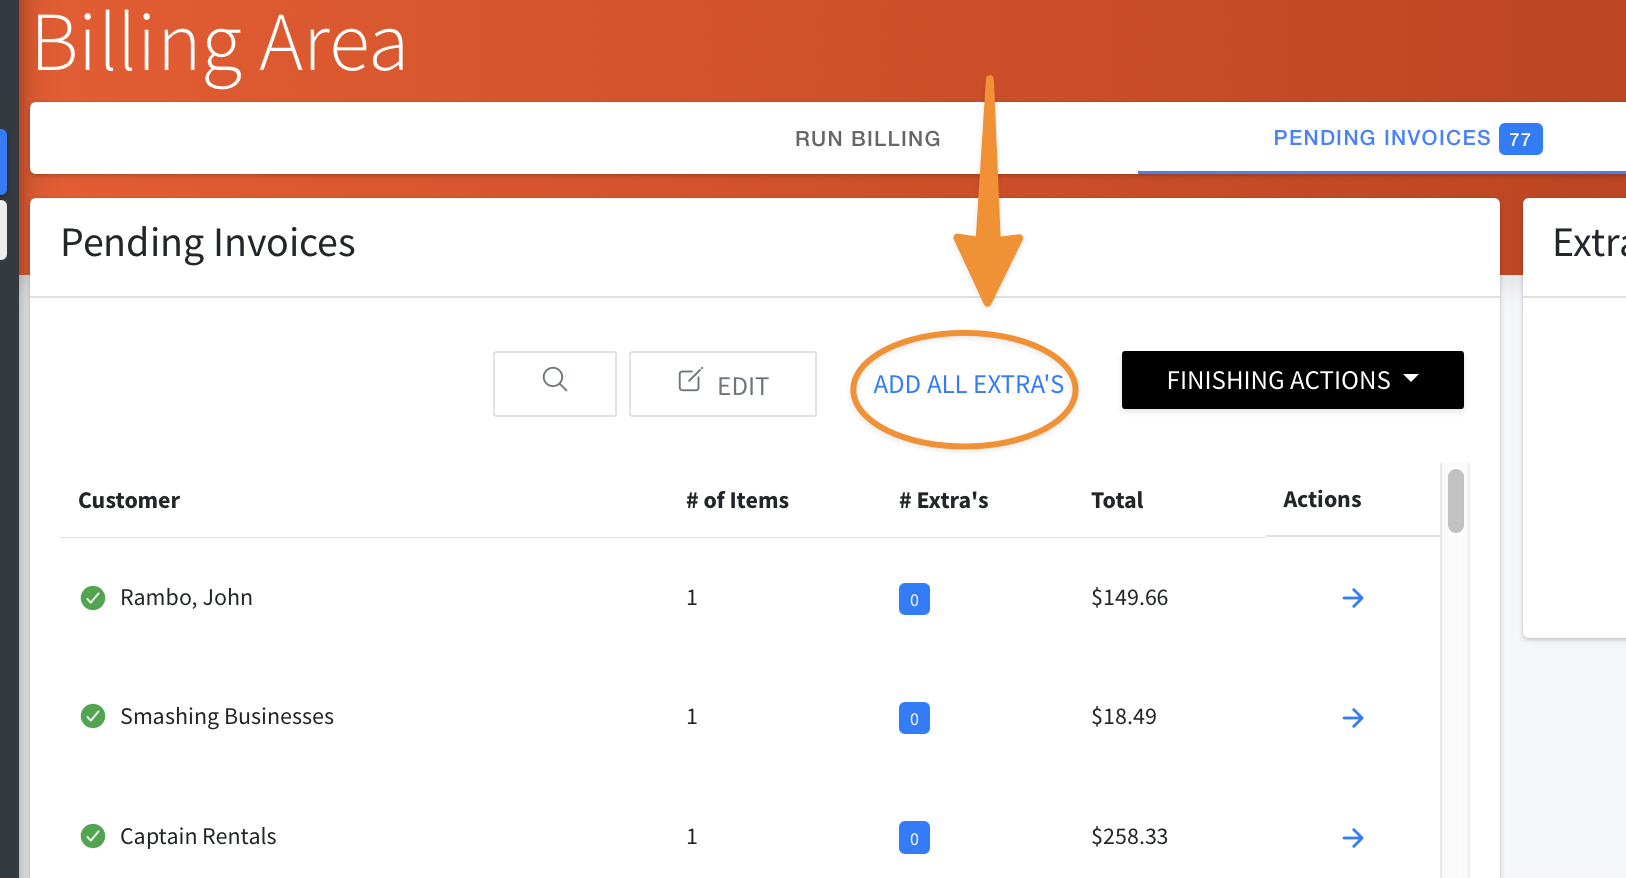
Task: Click ADD ALL EXTRA'S link
Action: pyautogui.click(x=968, y=385)
